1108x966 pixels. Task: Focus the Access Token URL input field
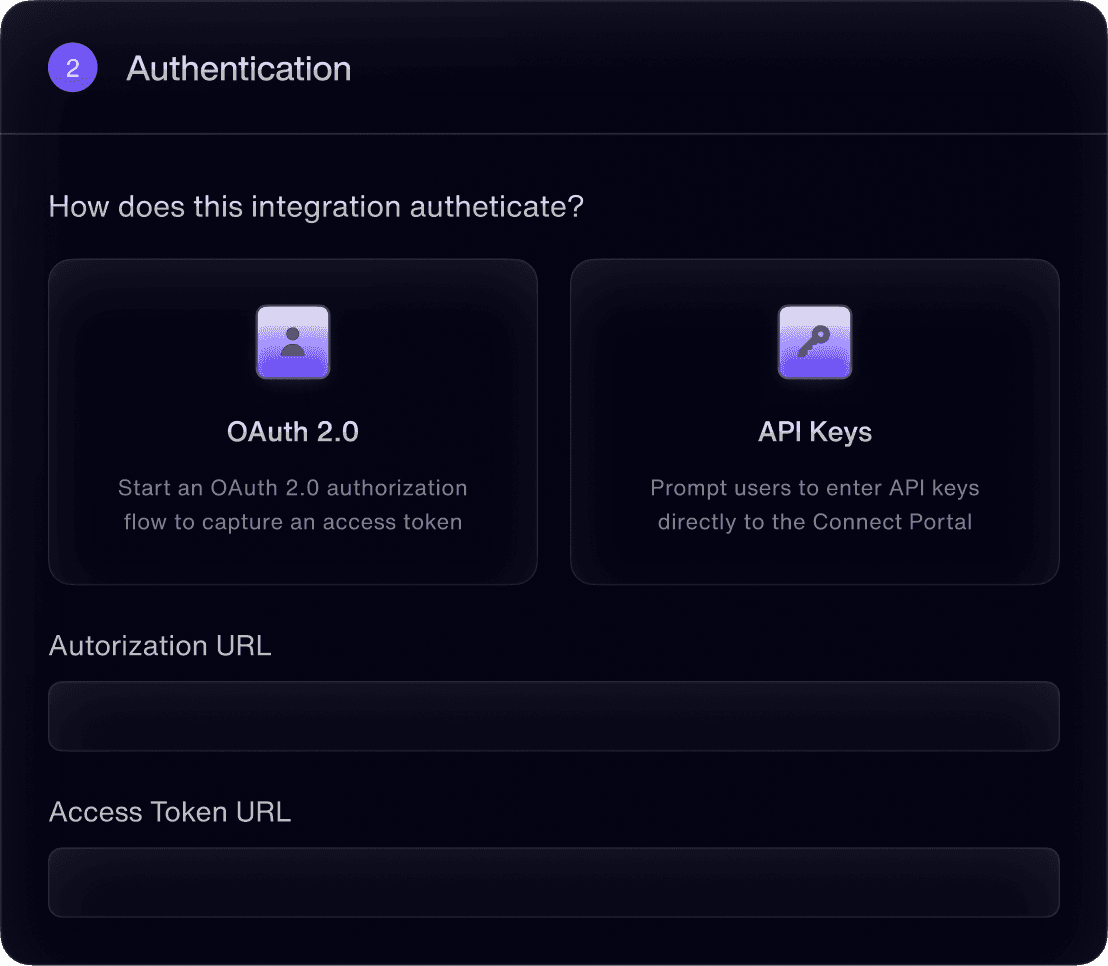click(553, 883)
